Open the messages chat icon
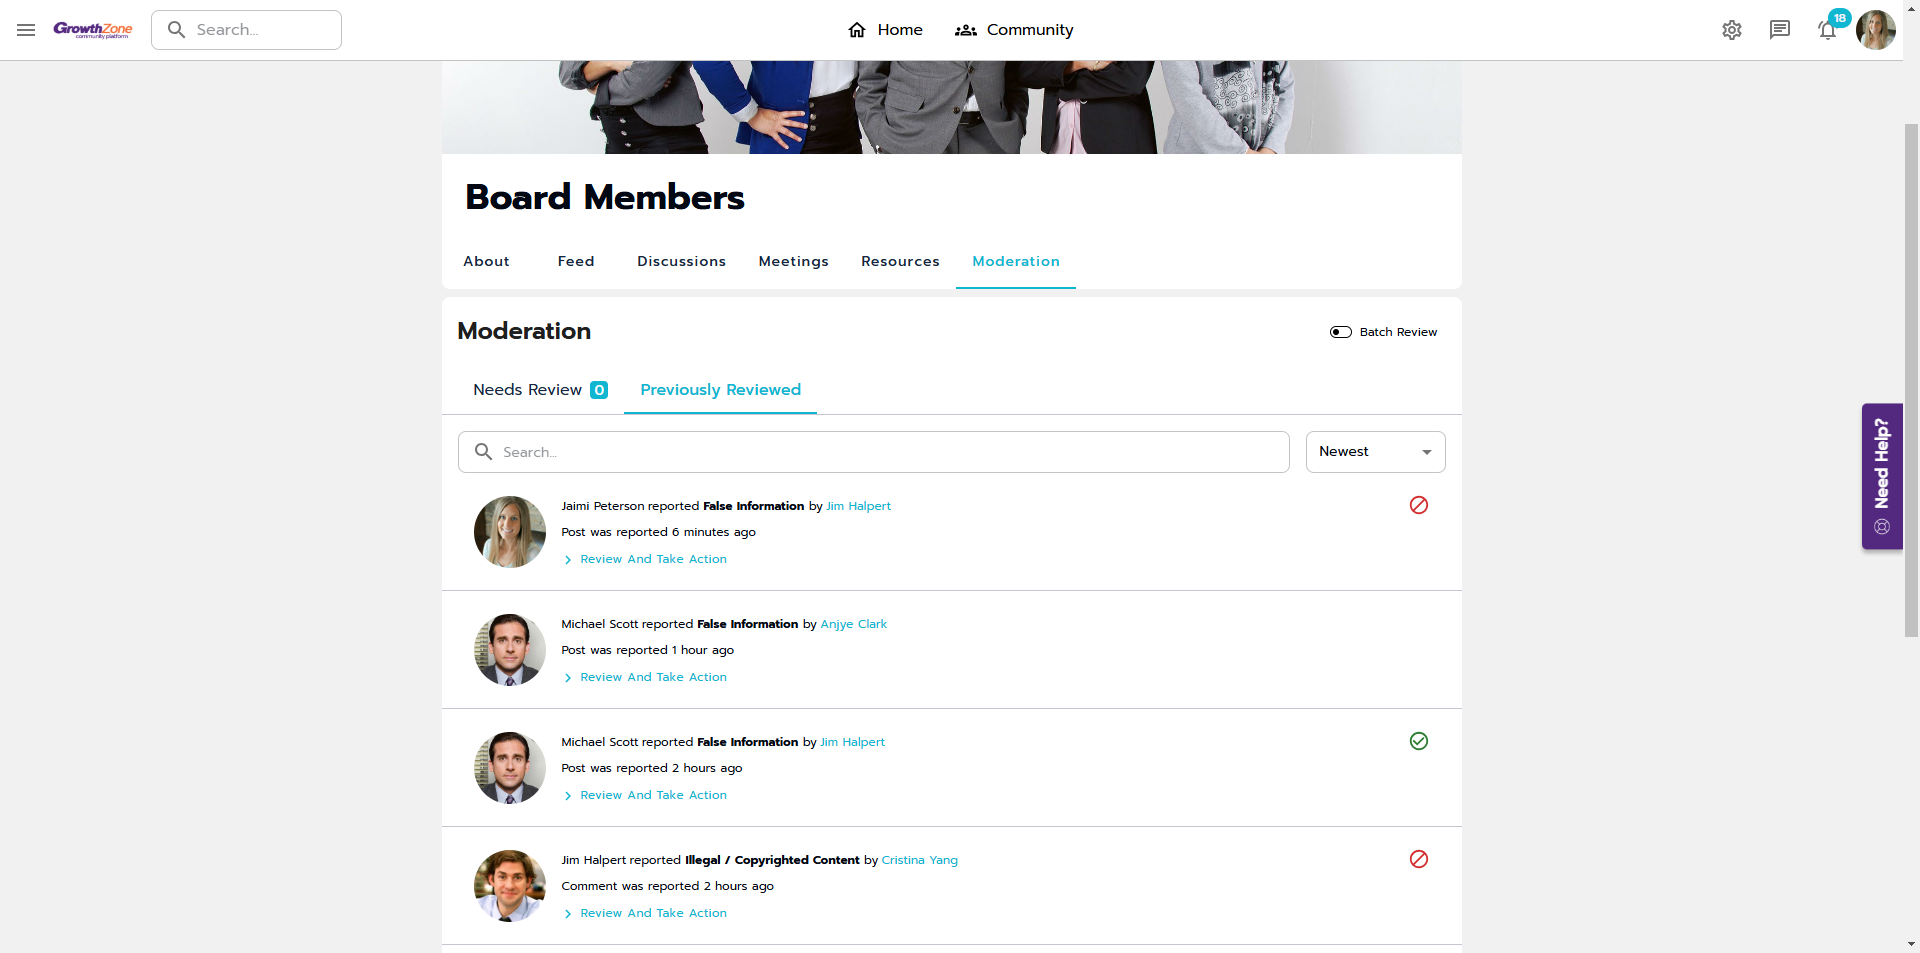Viewport: 1920px width, 953px height. (x=1780, y=30)
